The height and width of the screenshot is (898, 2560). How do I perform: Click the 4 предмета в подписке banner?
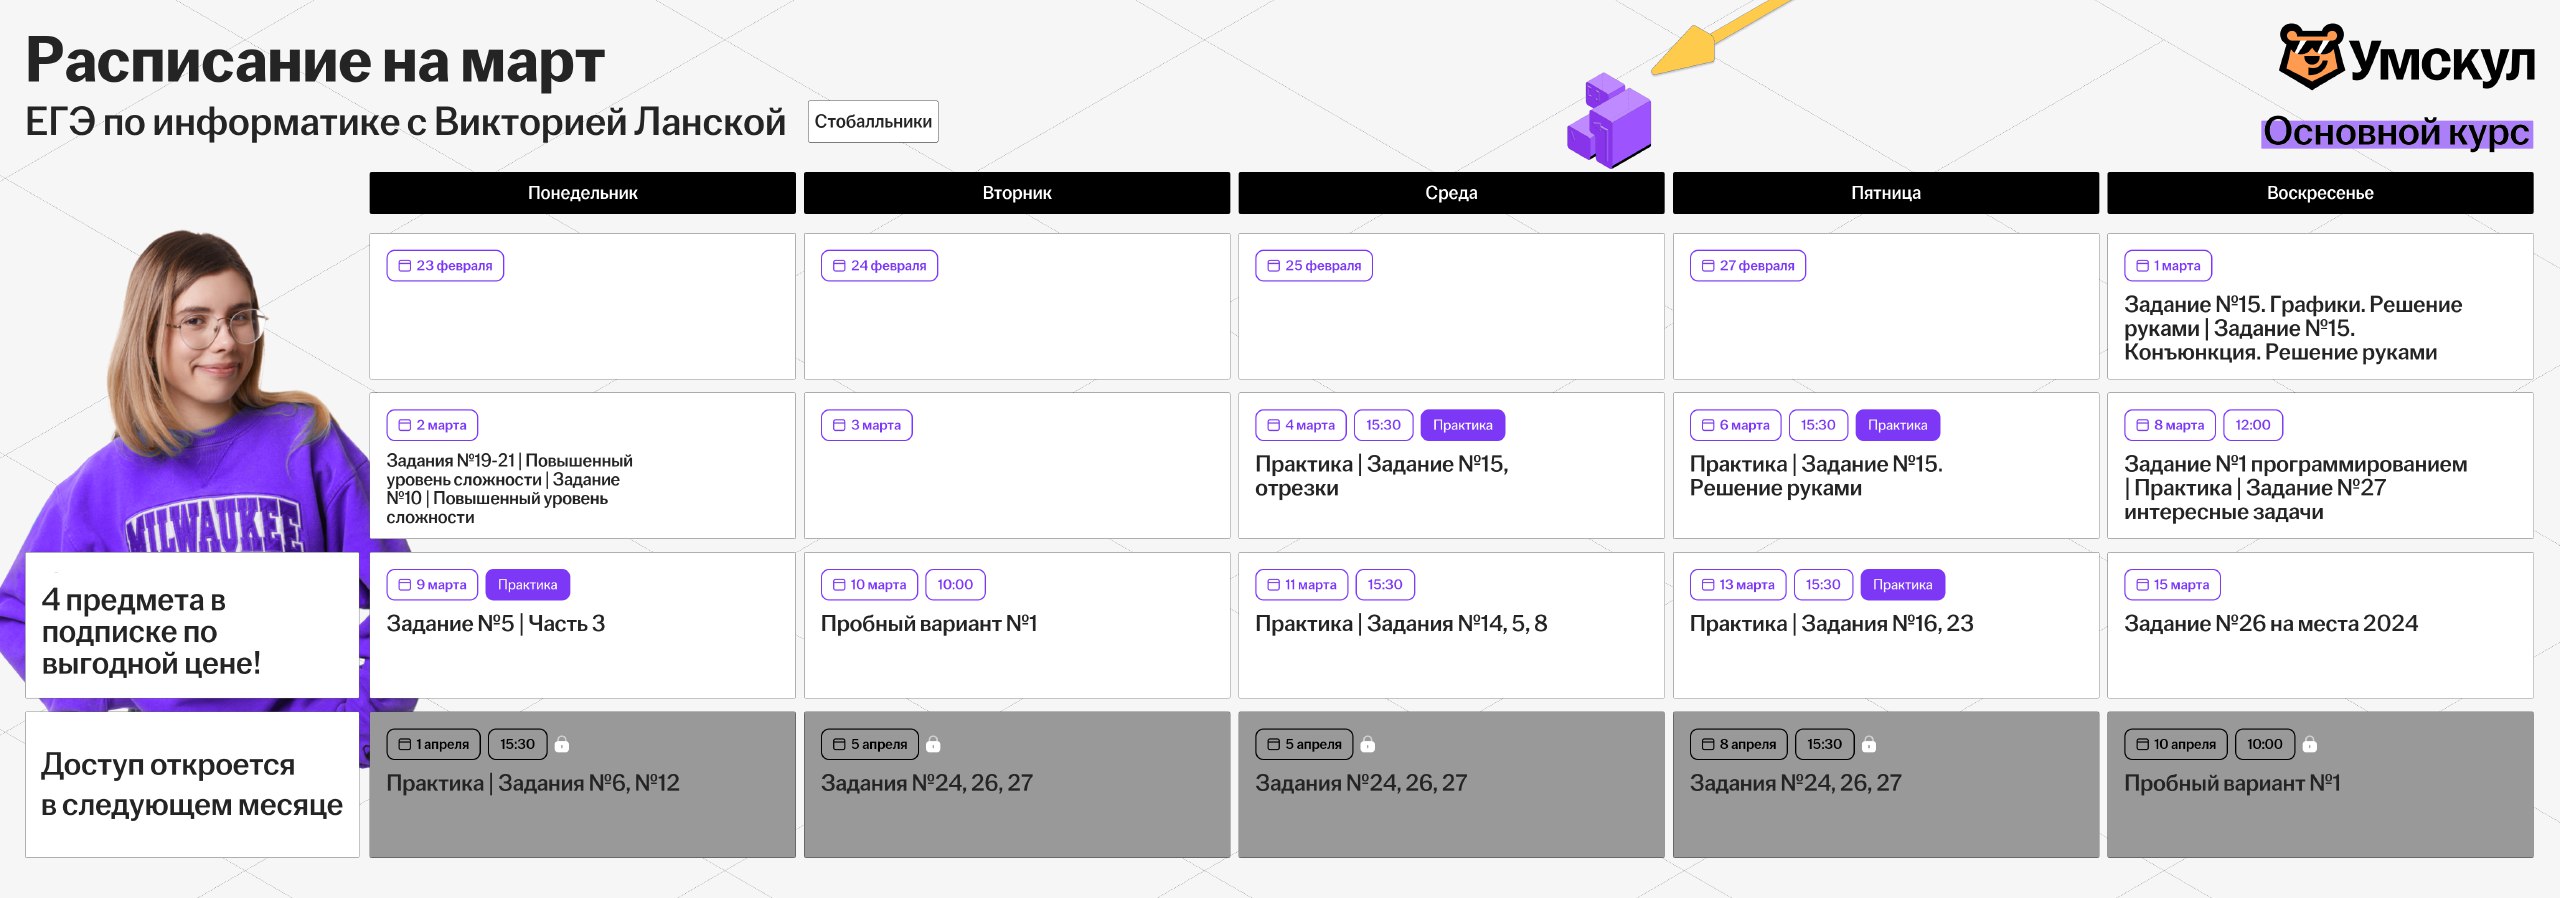pyautogui.click(x=192, y=627)
